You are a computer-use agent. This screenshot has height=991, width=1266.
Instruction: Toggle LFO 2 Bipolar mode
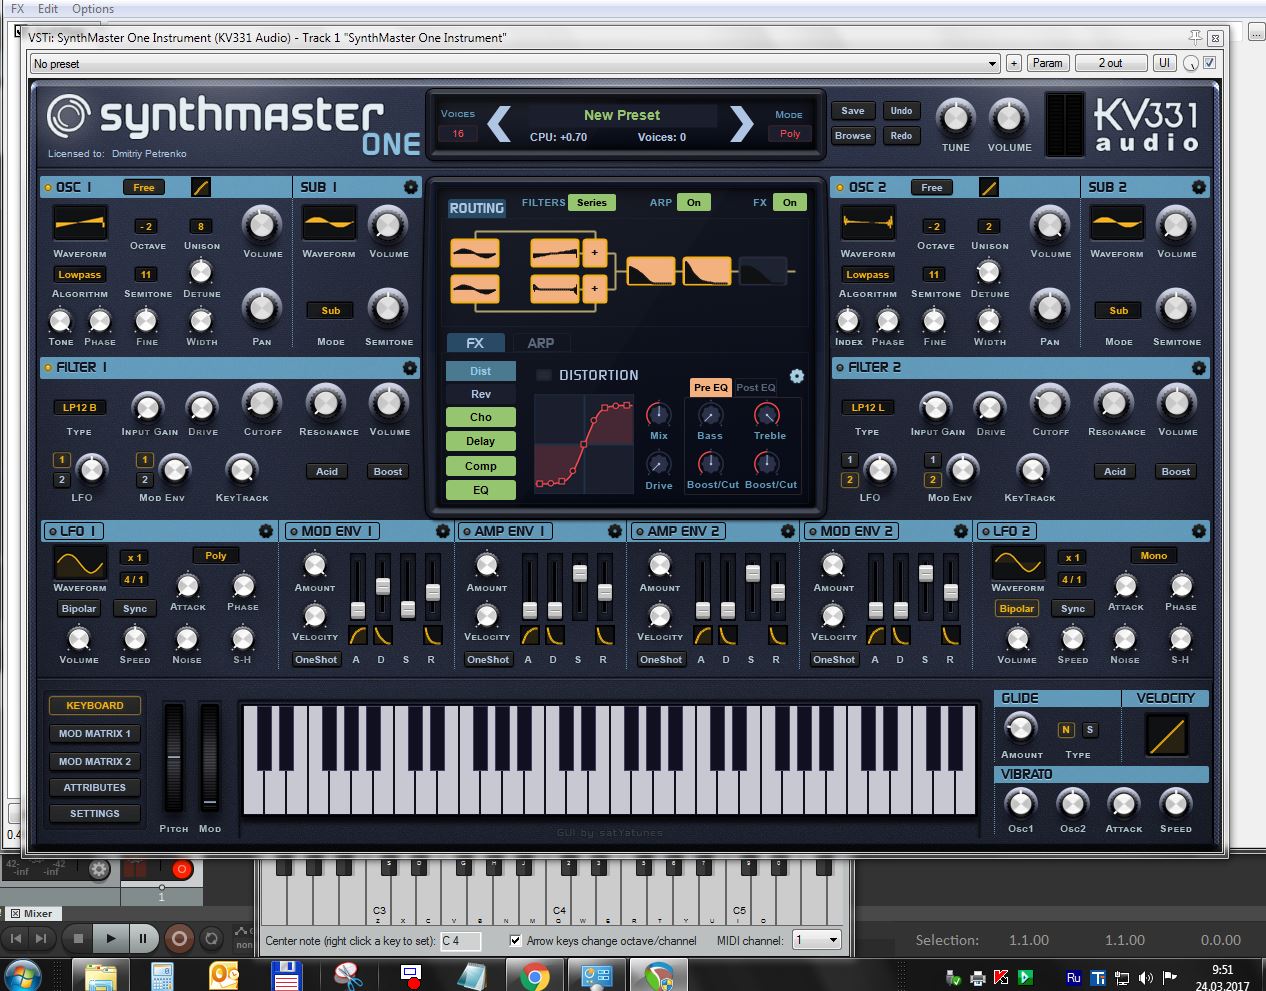point(1016,608)
